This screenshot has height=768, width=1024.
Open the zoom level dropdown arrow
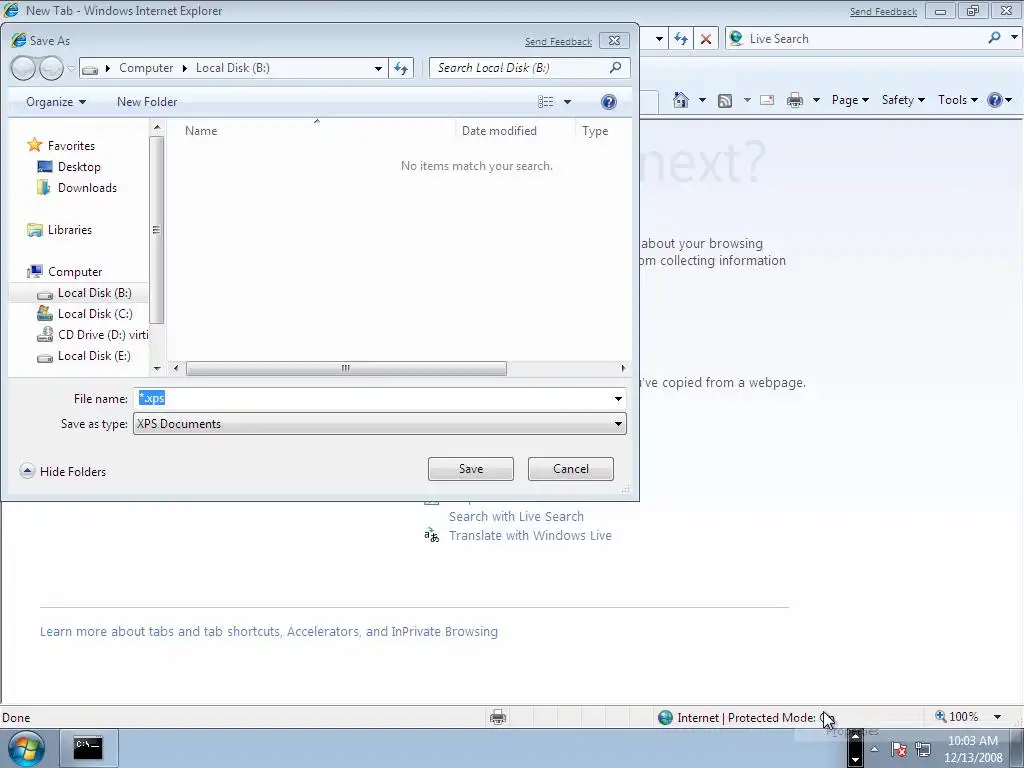point(997,717)
